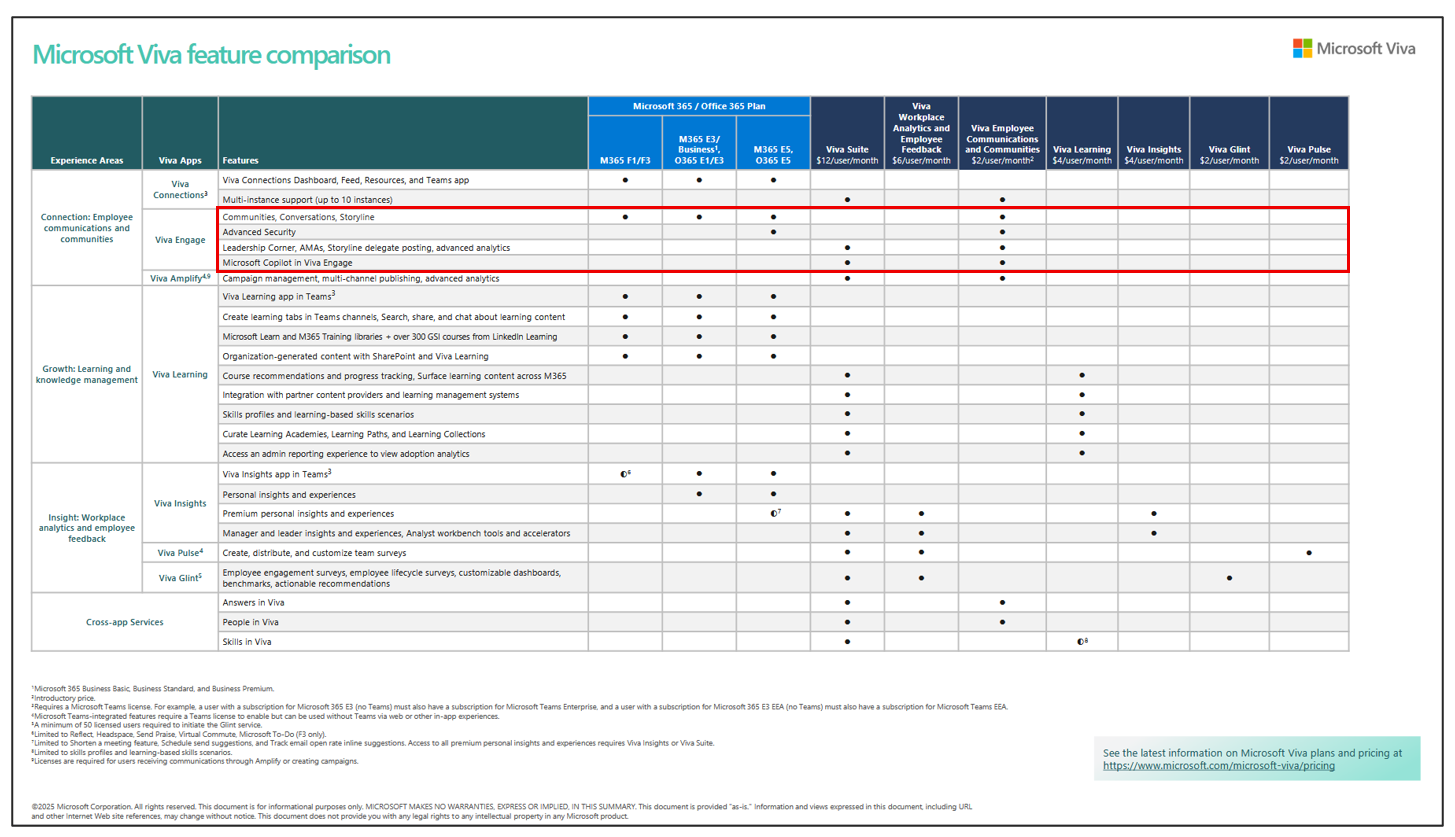The width and height of the screenshot is (1455, 837).
Task: Click the M365 E5 dot in Advanced Security row
Action: [773, 232]
